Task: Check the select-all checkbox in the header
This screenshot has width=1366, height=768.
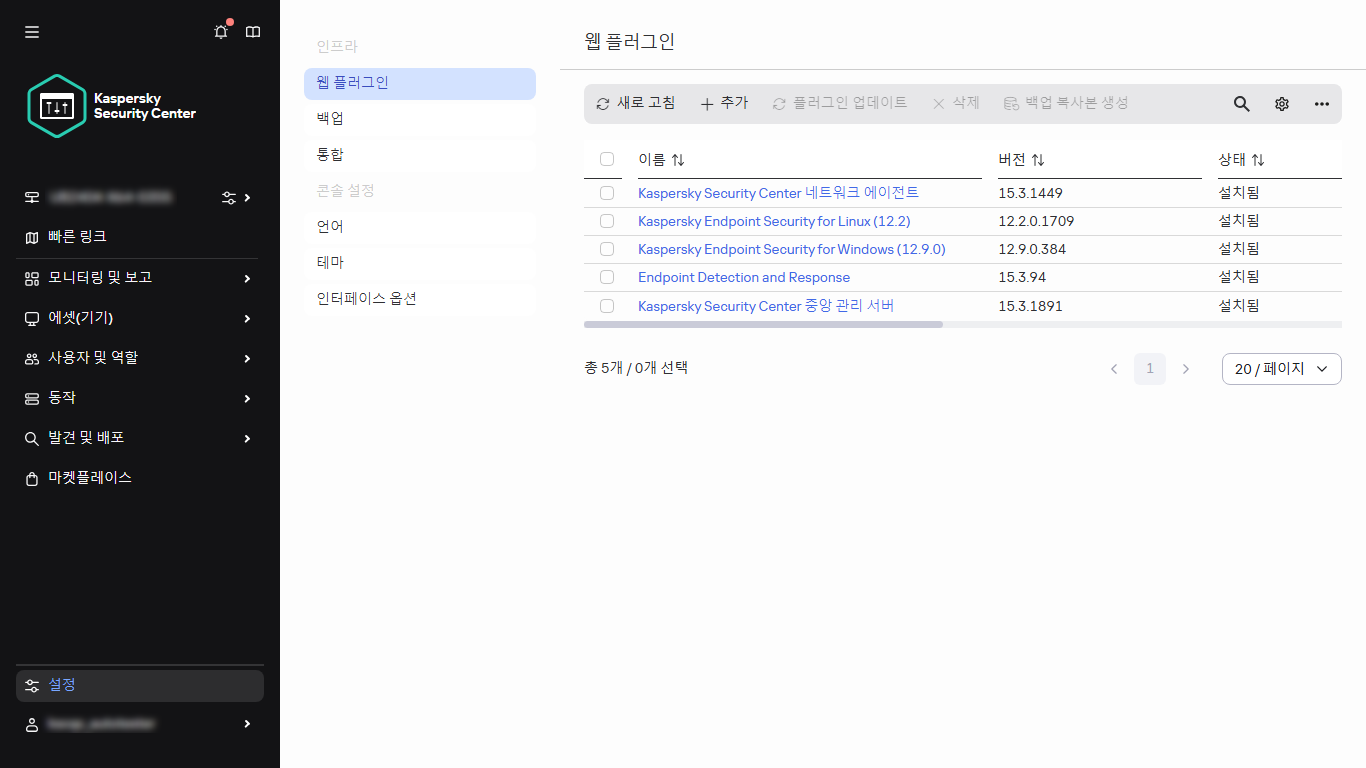Action: [606, 158]
